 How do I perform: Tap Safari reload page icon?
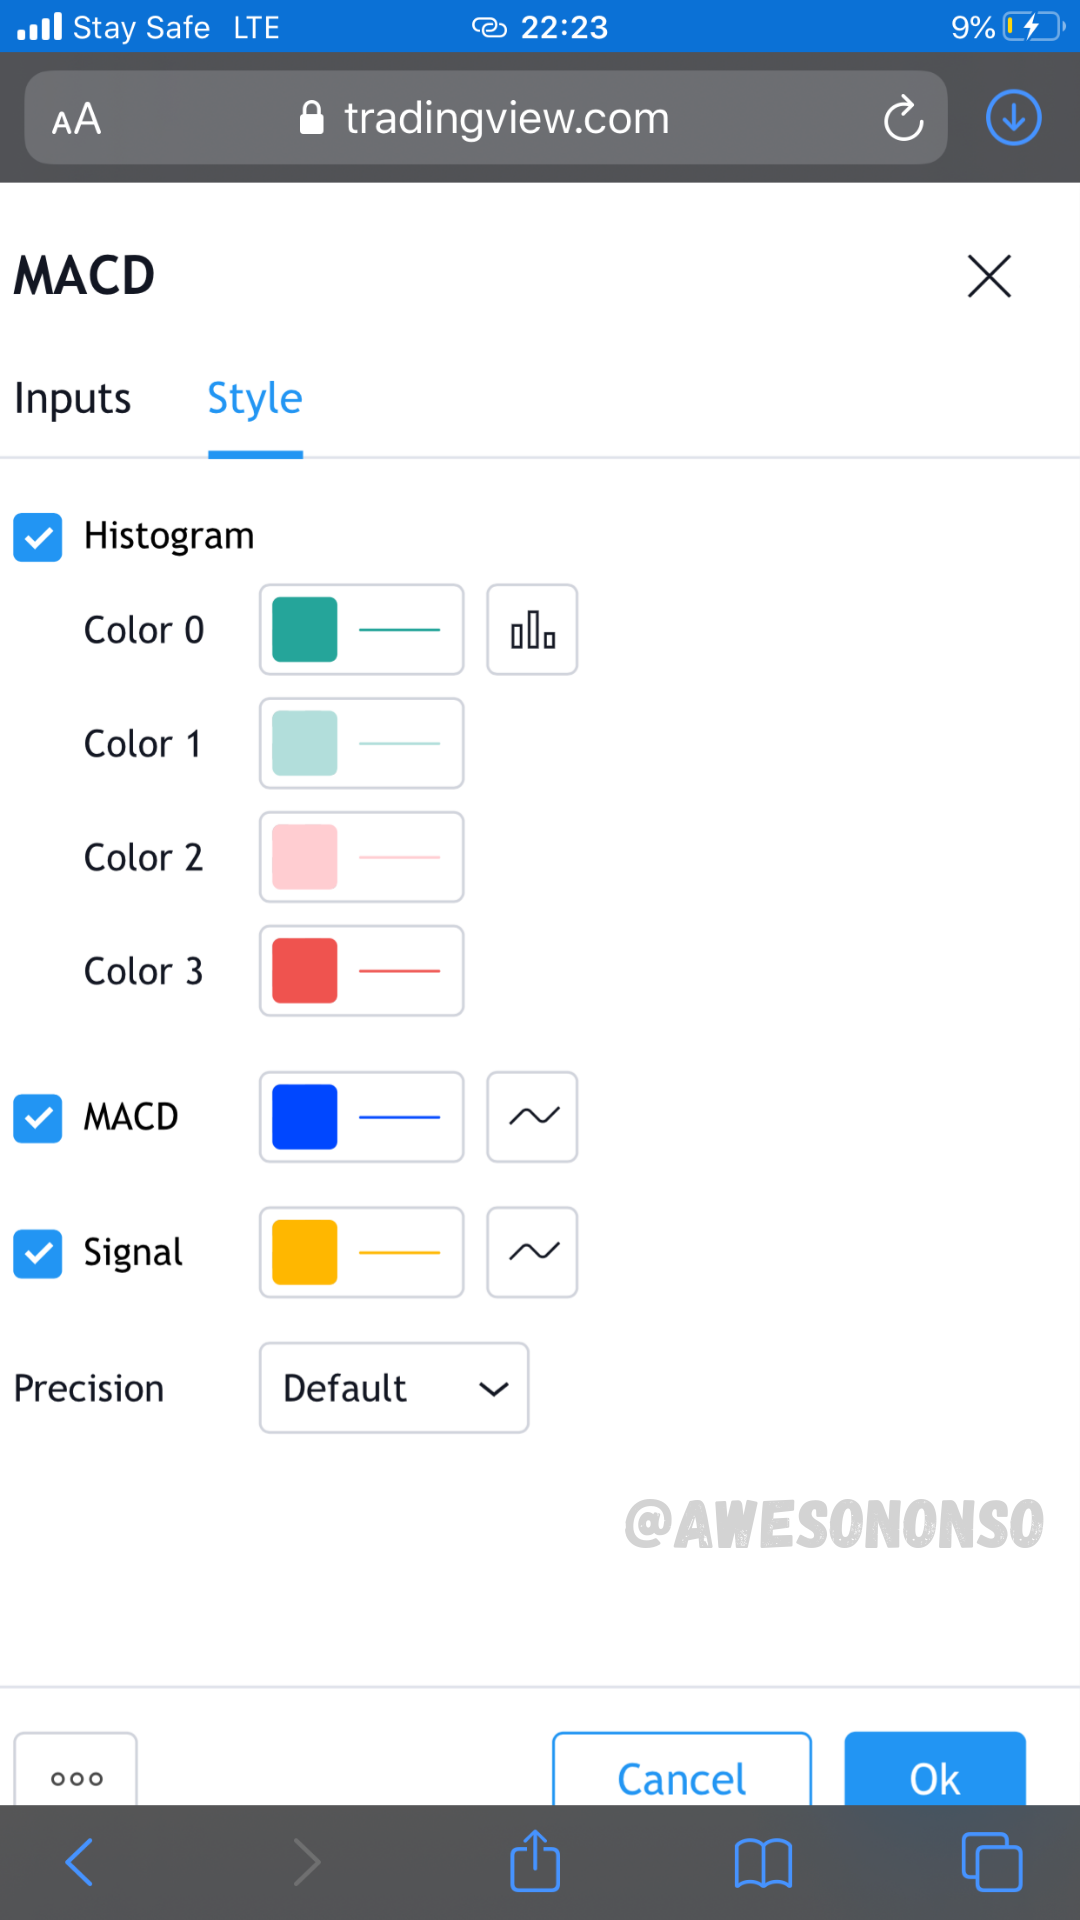903,118
